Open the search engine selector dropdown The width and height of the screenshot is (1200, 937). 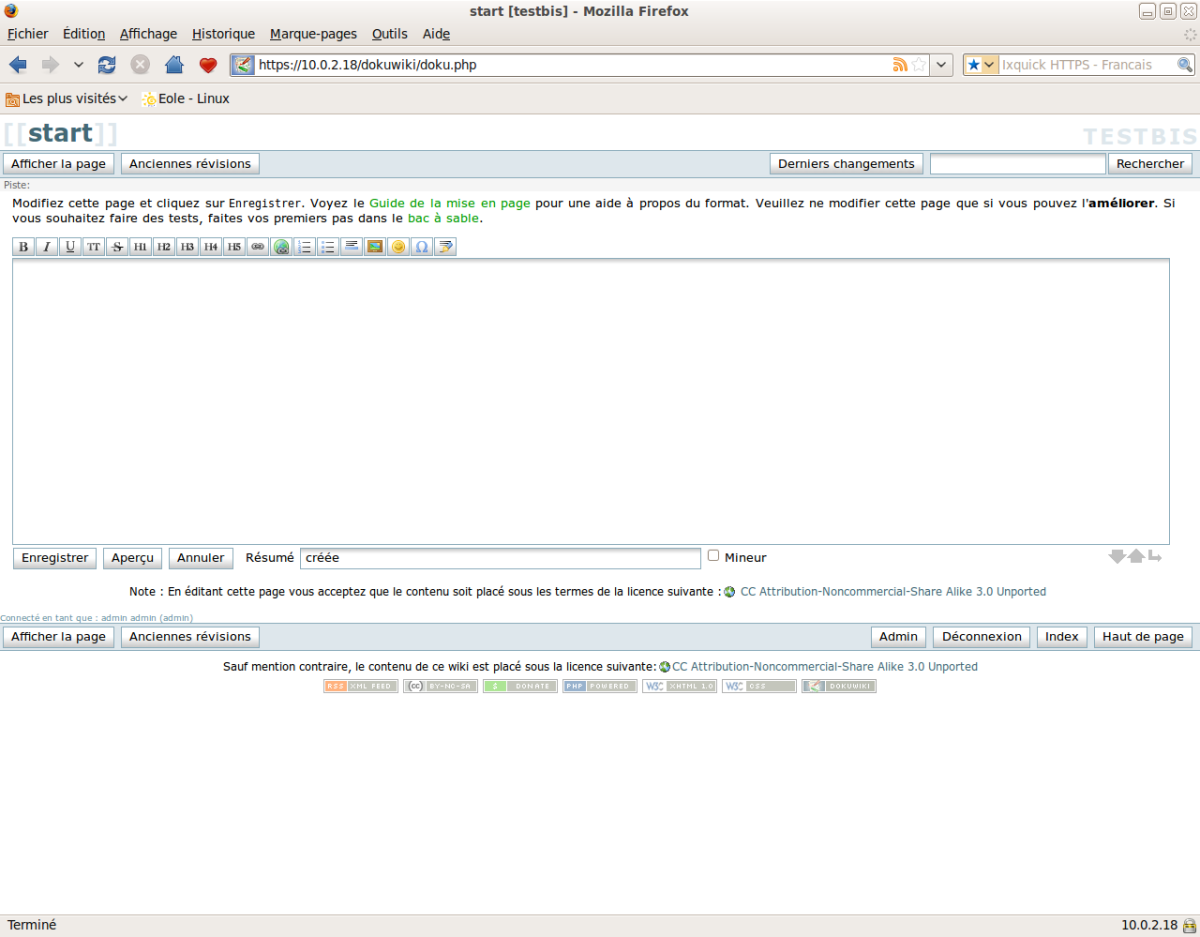[x=981, y=65]
